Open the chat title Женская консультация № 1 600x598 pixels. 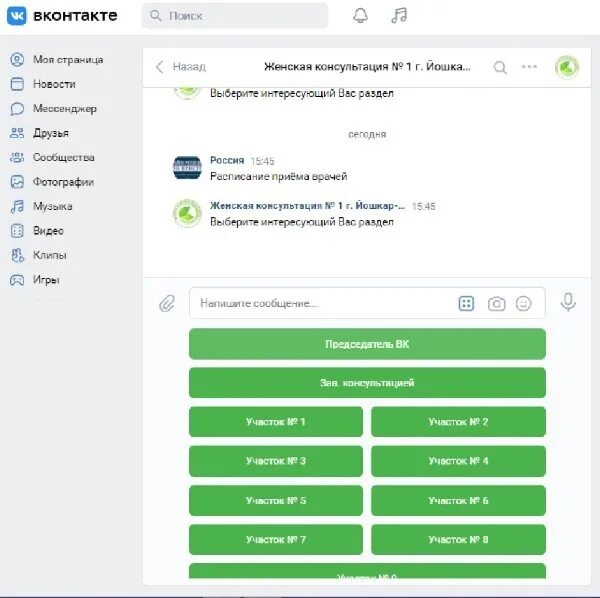click(x=367, y=67)
